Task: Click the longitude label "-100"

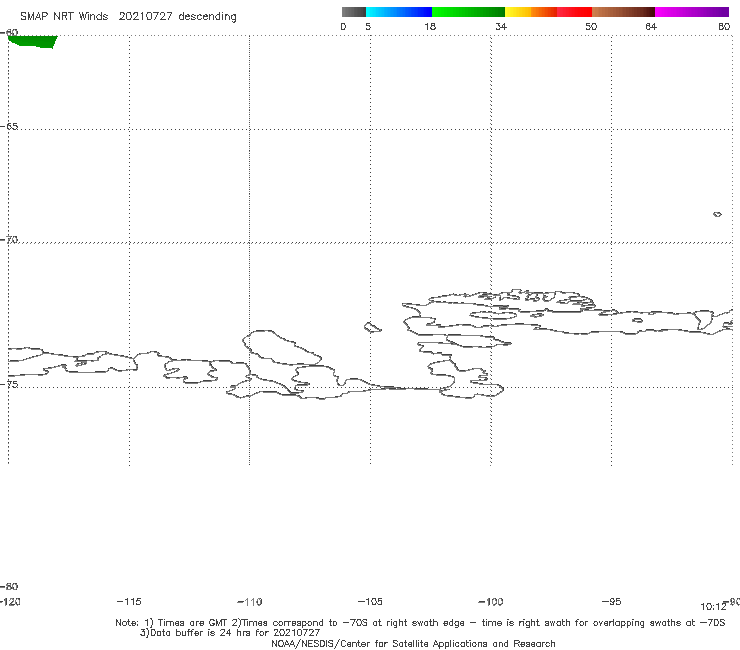Action: click(491, 602)
